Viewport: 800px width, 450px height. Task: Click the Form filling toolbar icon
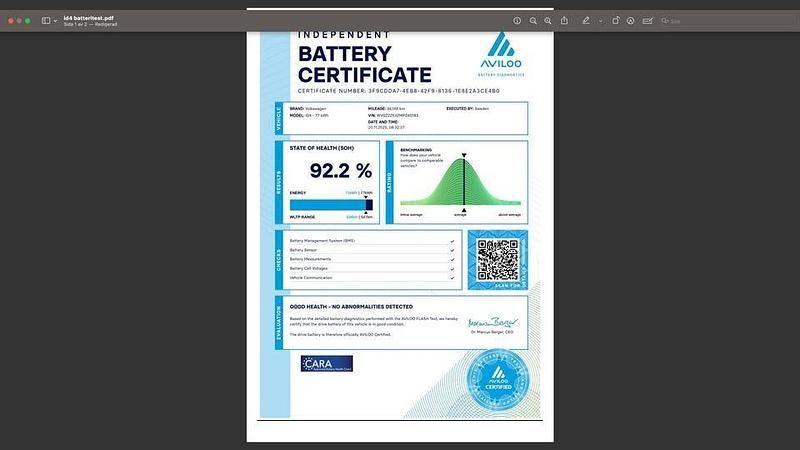point(648,20)
